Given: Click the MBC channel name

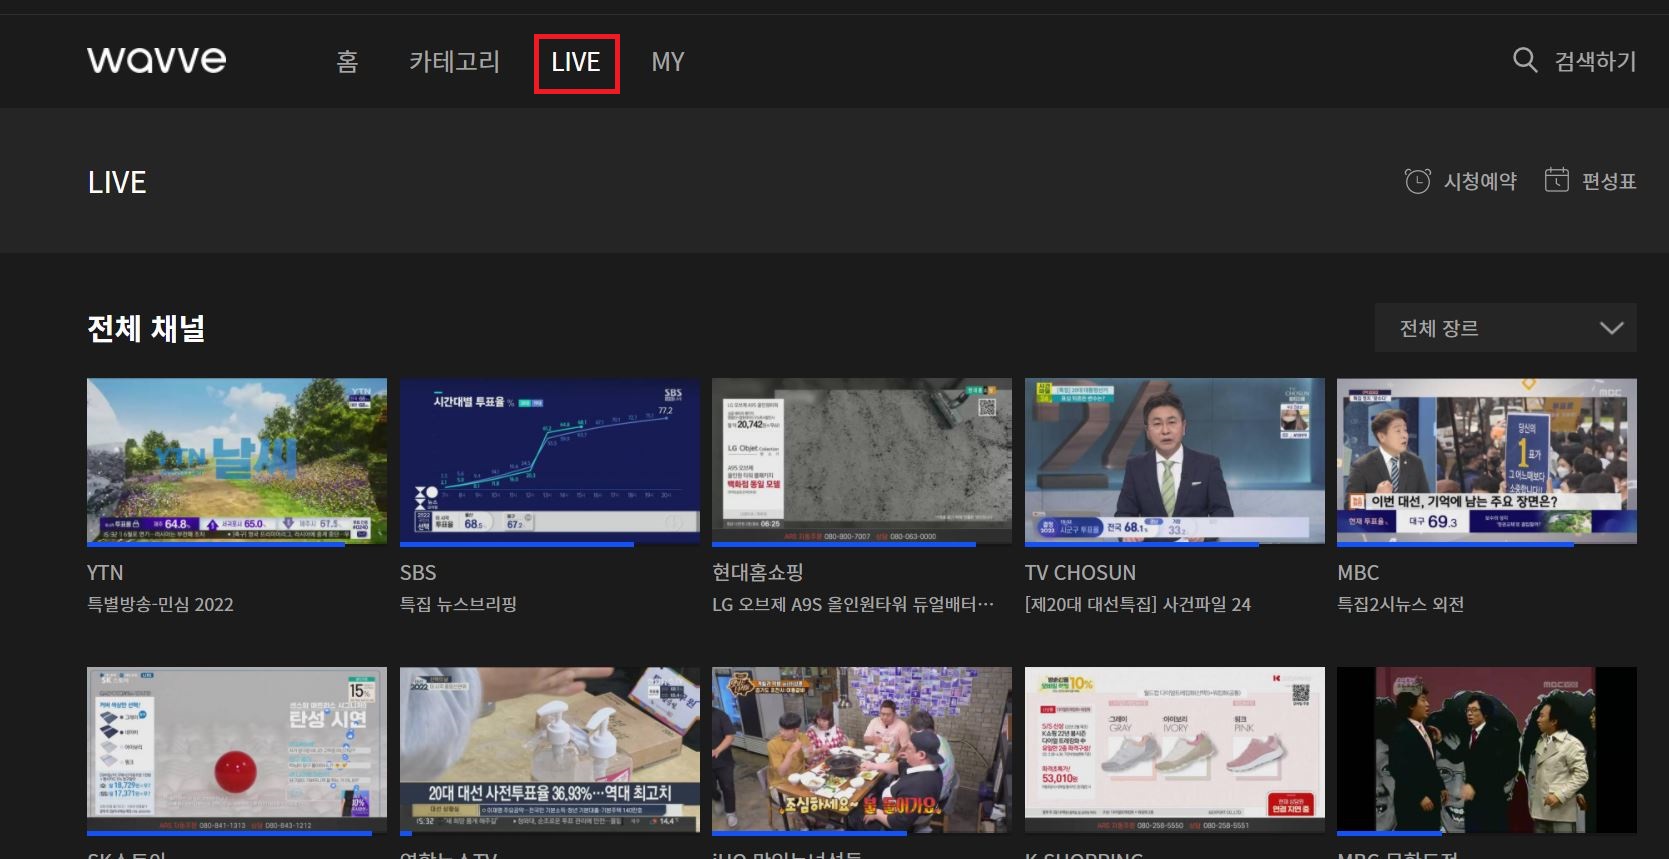Looking at the screenshot, I should (x=1358, y=573).
